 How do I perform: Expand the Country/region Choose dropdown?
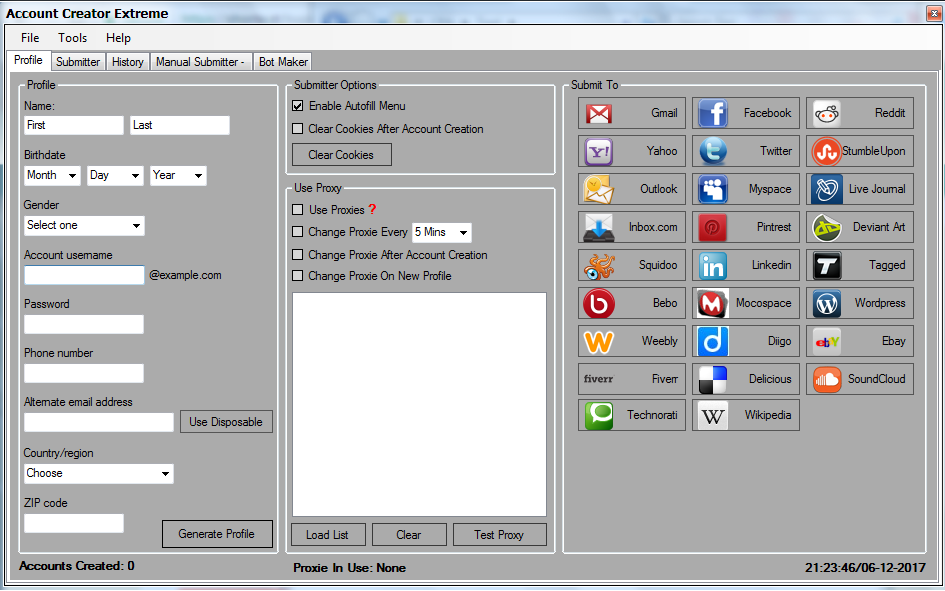tap(99, 474)
